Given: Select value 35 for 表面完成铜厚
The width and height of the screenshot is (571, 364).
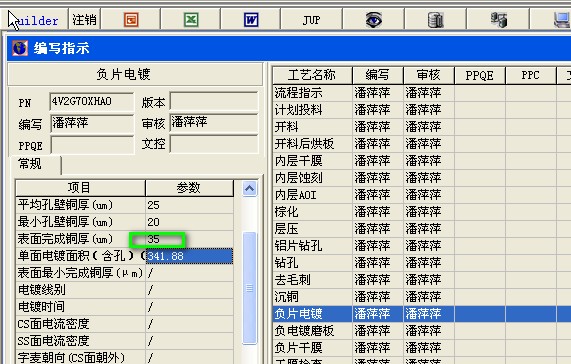Looking at the screenshot, I should click(189, 239).
